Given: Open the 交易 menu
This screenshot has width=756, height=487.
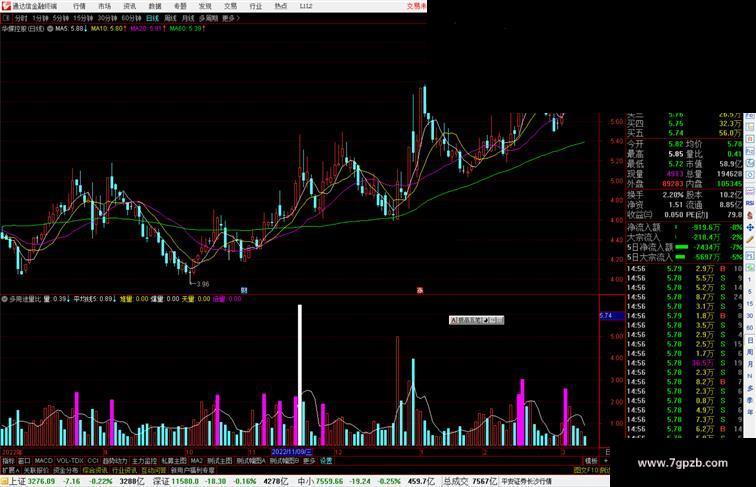Looking at the screenshot, I should coord(230,6).
